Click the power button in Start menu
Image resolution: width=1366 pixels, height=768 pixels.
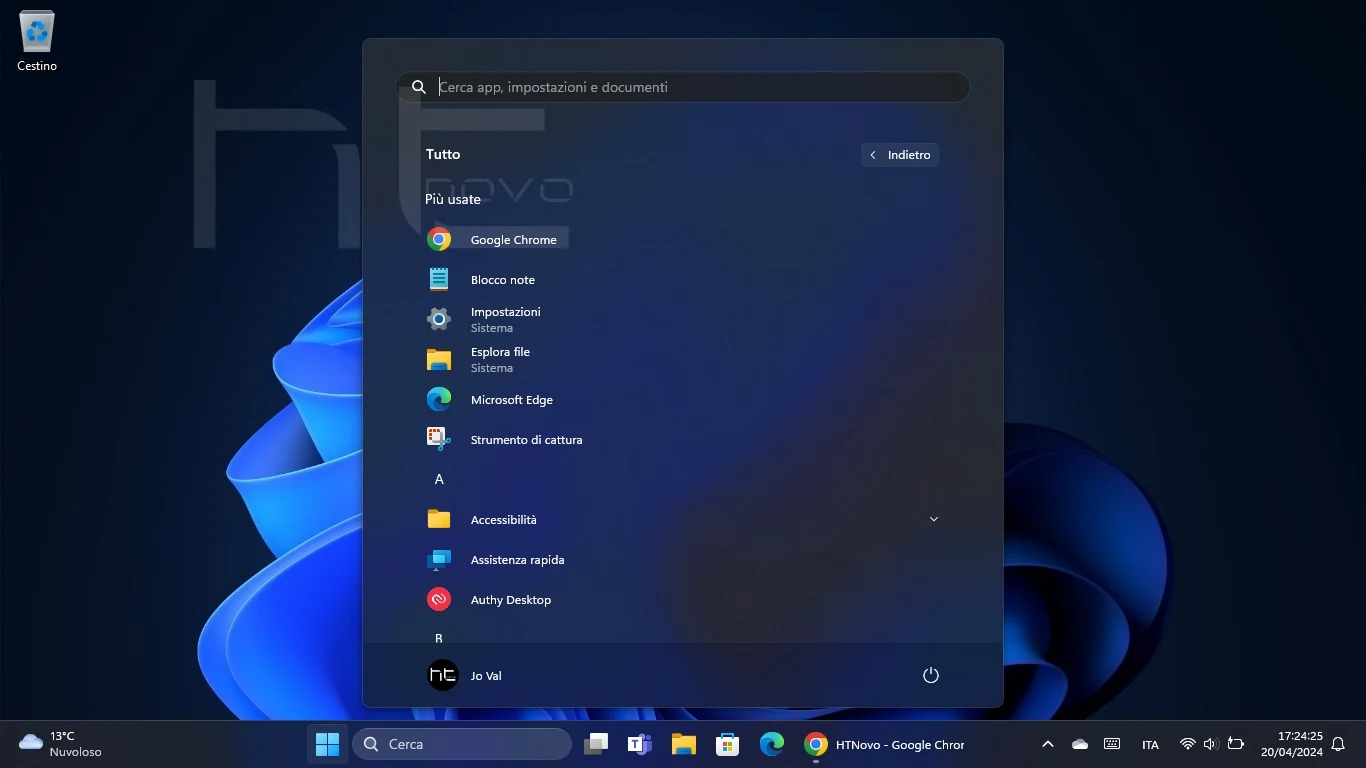pyautogui.click(x=931, y=675)
